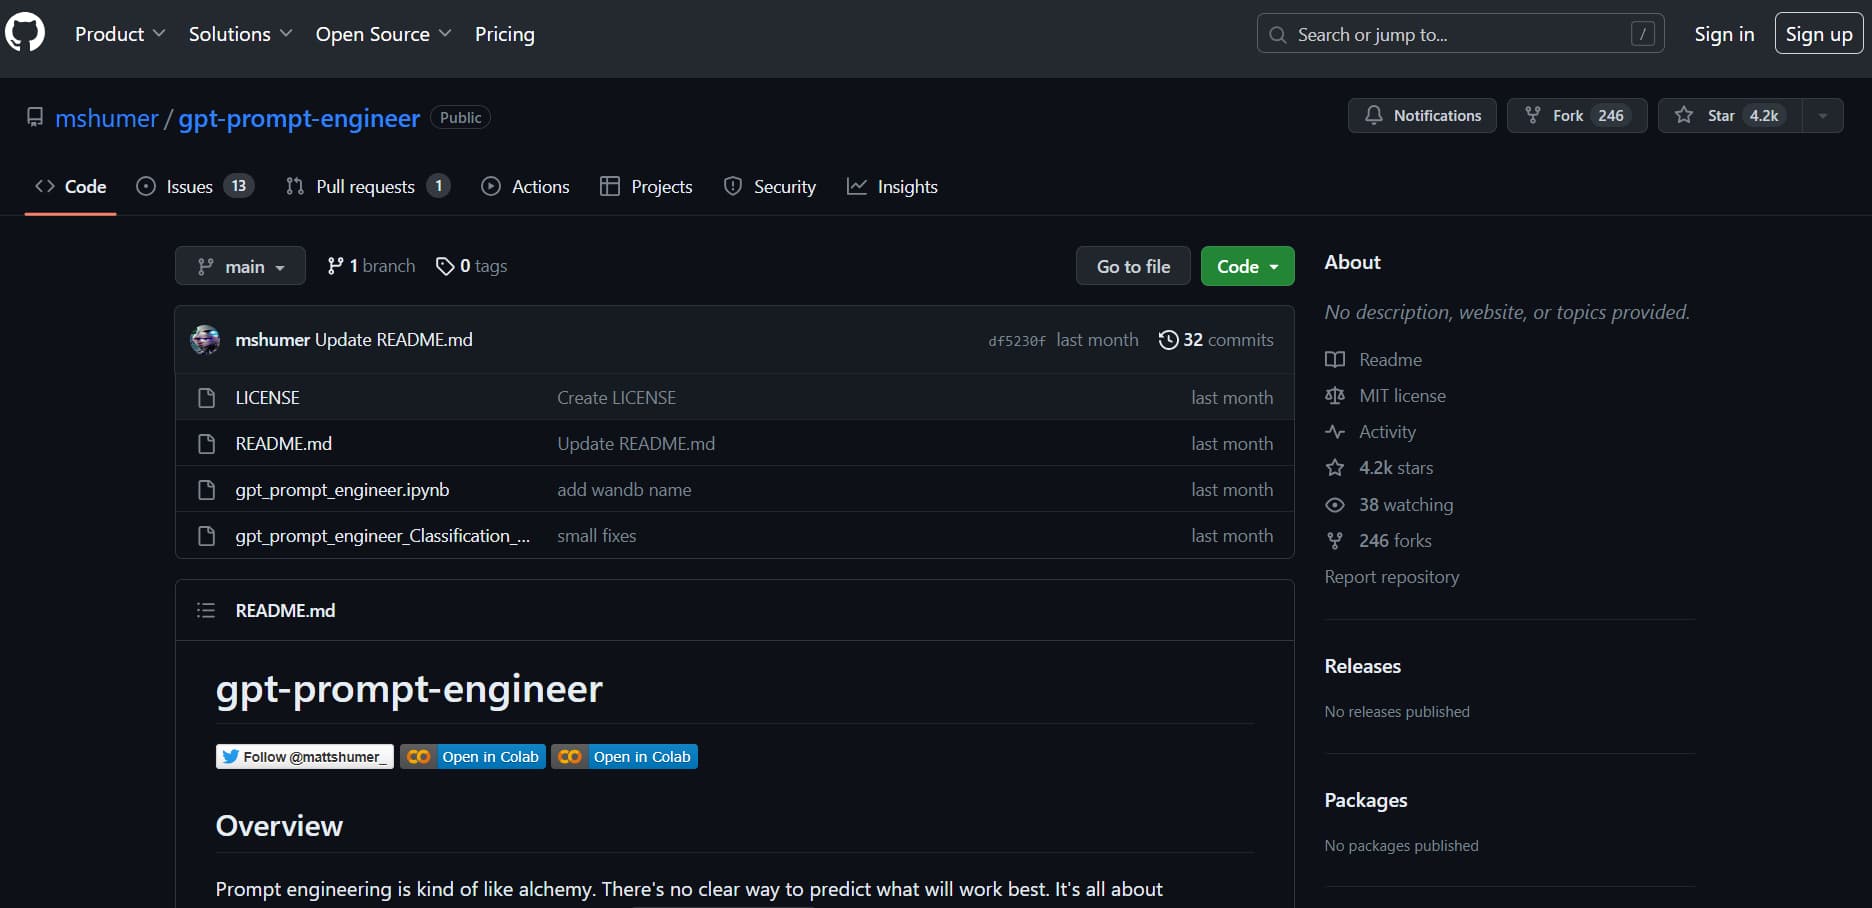Screen dimensions: 1872x908
Task: Click the 'small fixes' commit message
Action: click(x=597, y=536)
